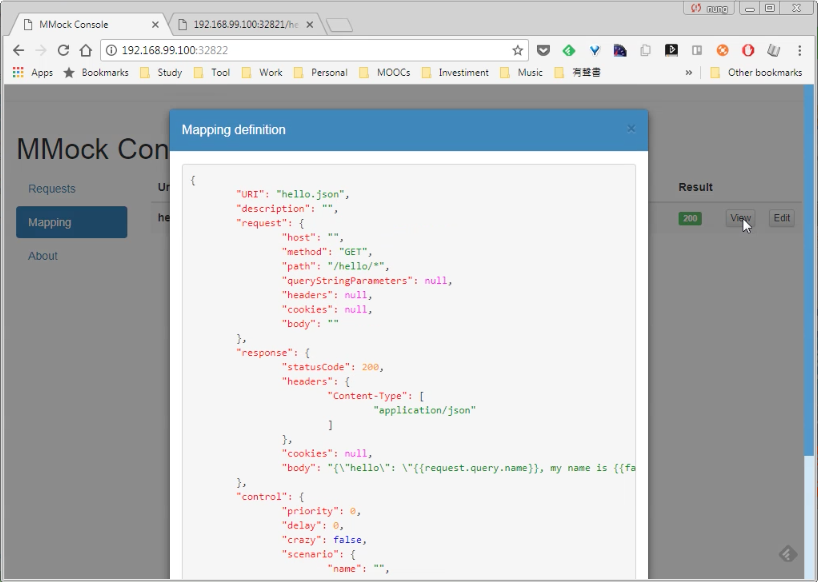Open the Chrome three-dot menu

[x=799, y=50]
